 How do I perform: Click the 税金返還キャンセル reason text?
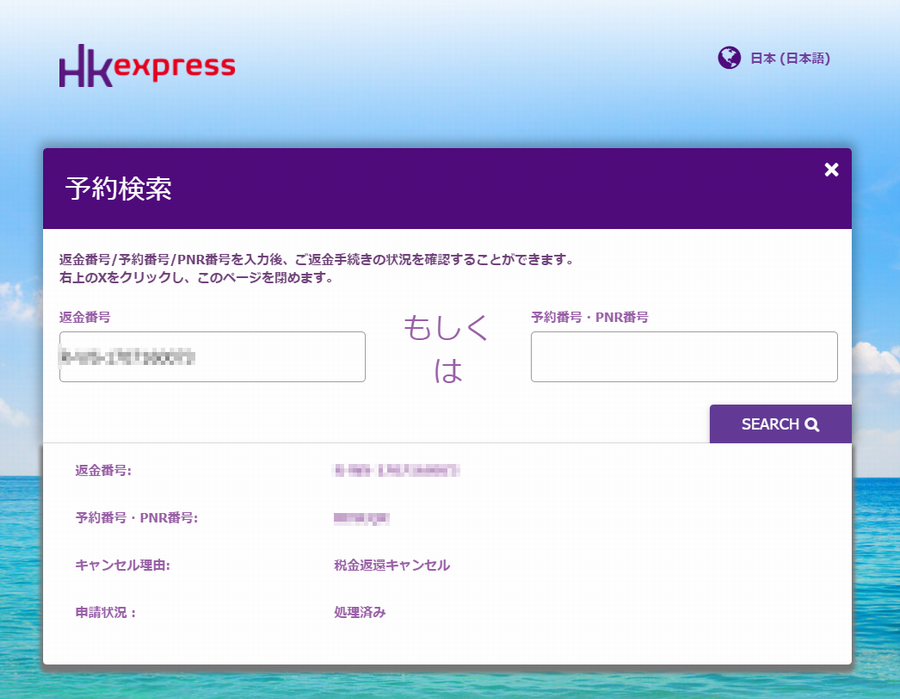pos(392,565)
